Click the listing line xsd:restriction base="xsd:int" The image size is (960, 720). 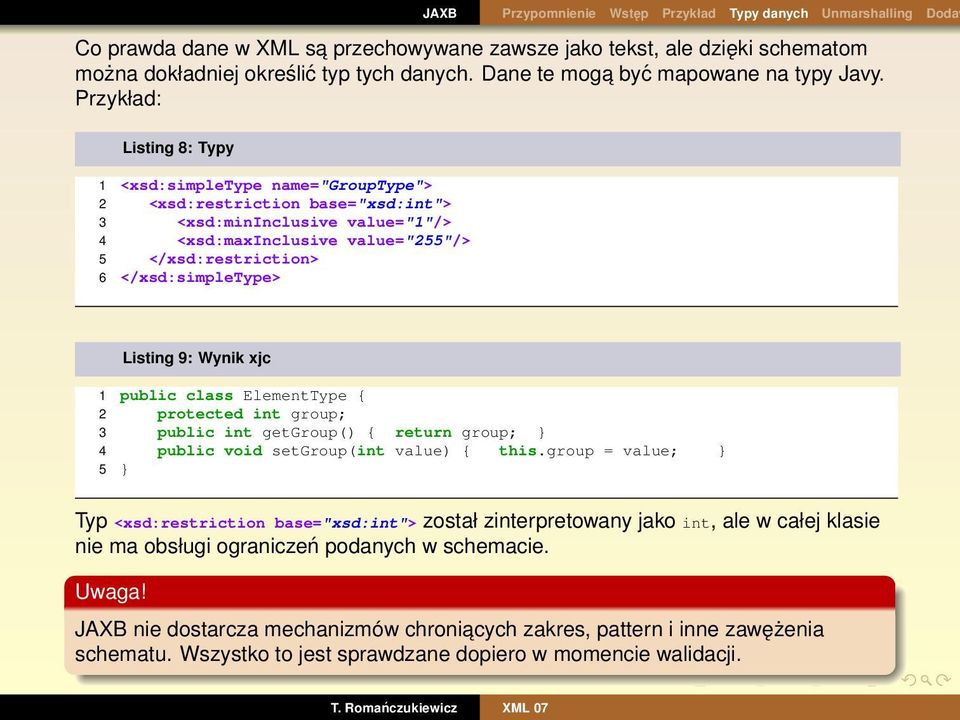(300, 204)
